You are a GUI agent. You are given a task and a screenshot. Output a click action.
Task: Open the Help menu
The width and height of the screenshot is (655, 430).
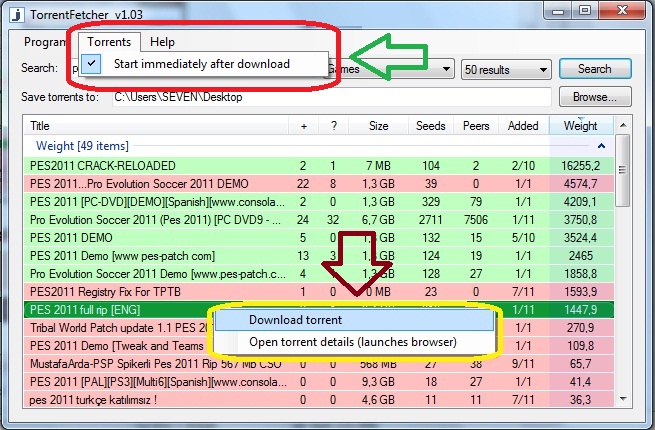point(162,42)
